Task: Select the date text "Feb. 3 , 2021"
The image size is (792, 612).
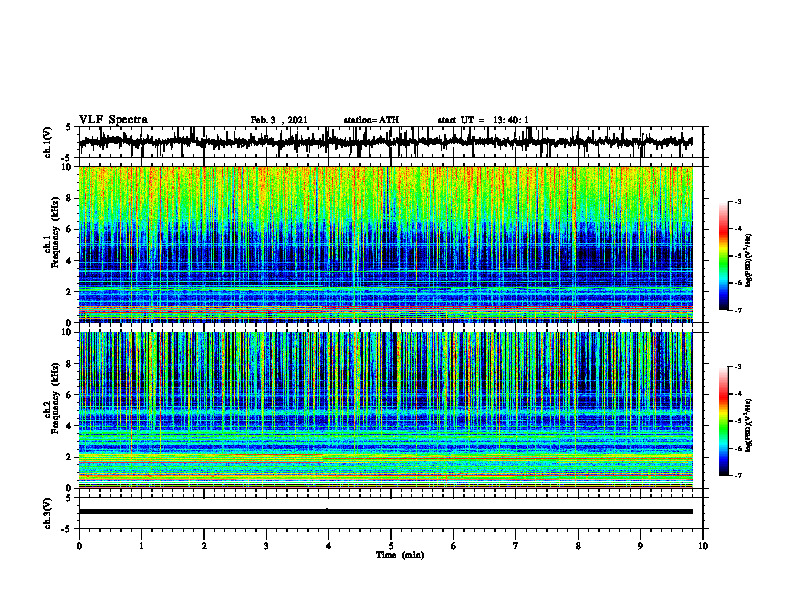Action: tap(279, 120)
